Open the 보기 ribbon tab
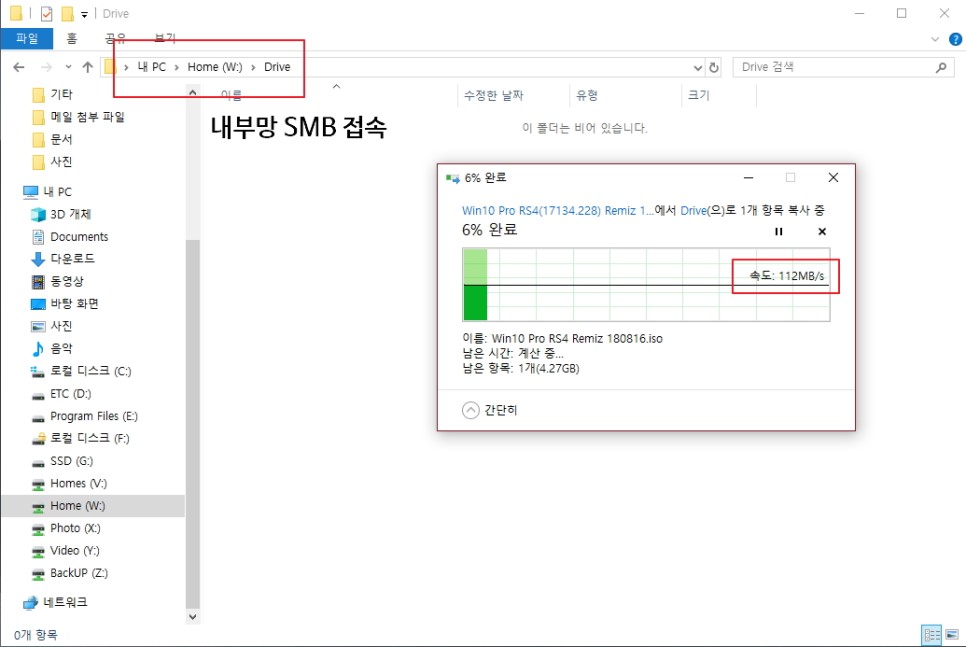The height and width of the screenshot is (647, 966). pyautogui.click(x=164, y=38)
